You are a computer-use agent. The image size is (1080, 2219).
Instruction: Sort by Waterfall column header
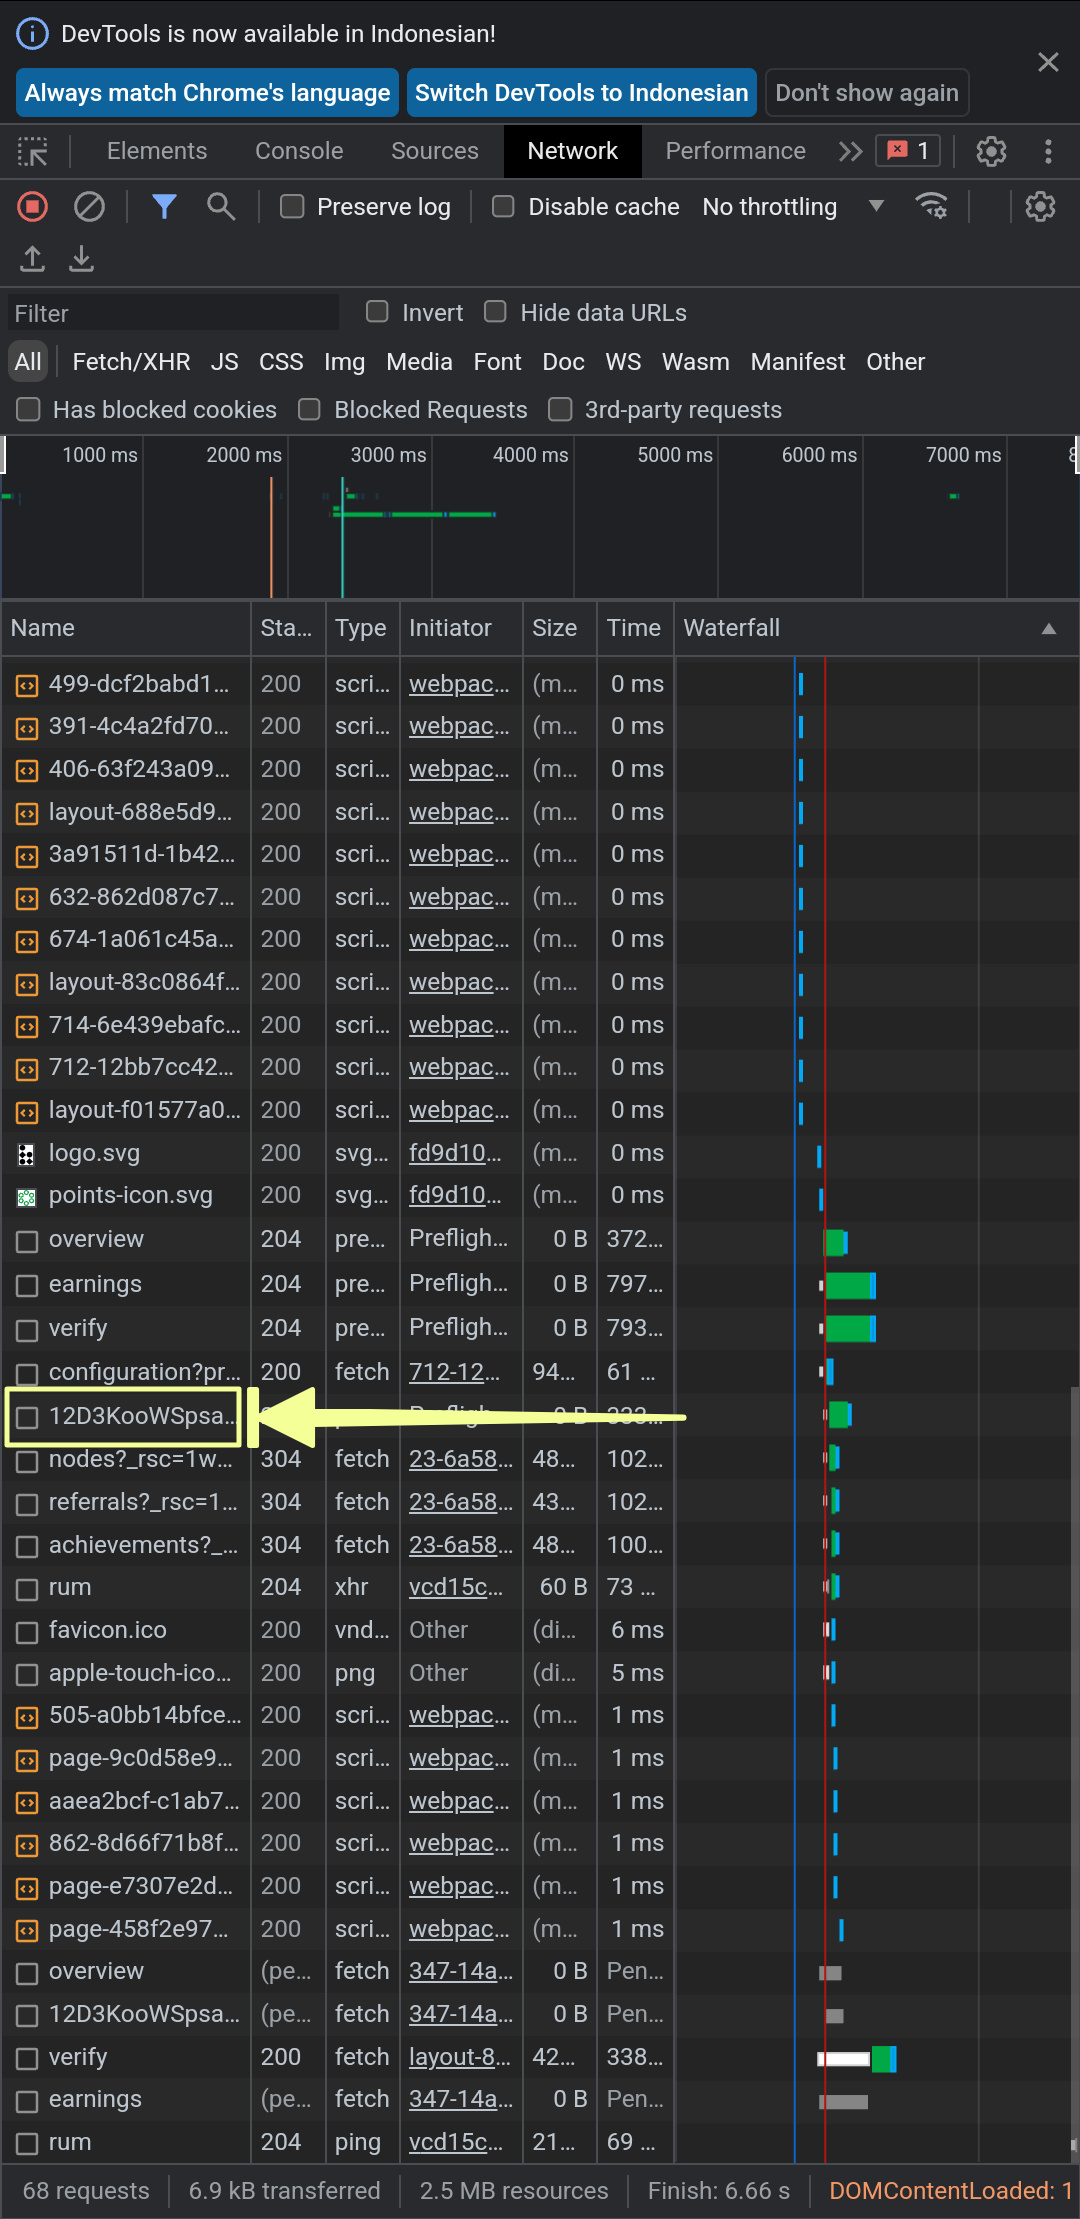[876, 628]
